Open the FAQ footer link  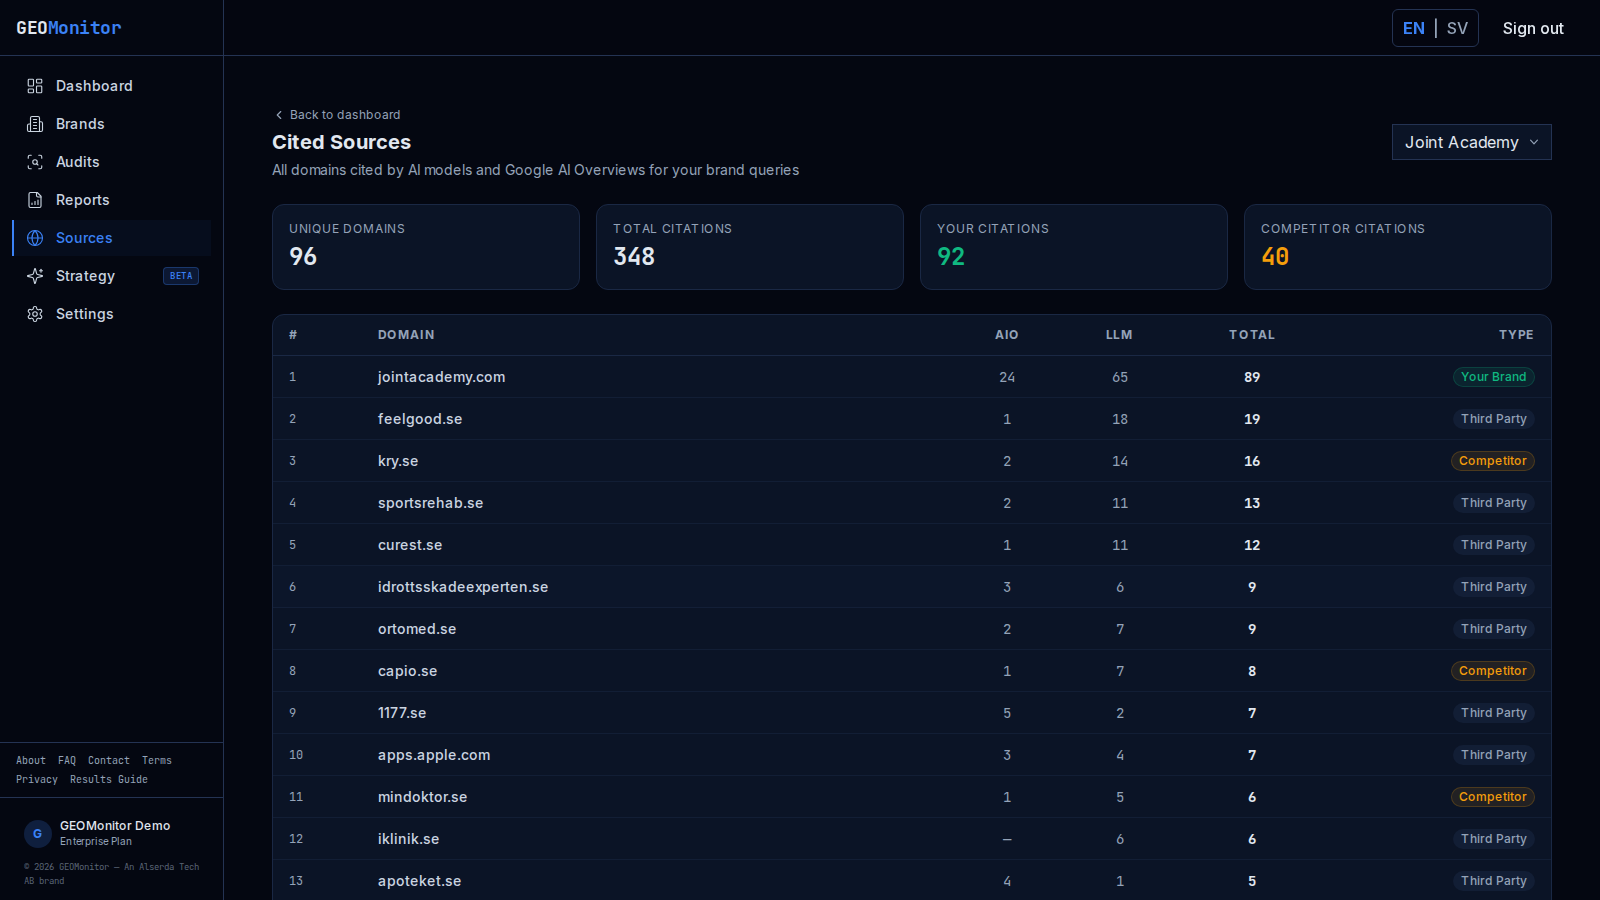(67, 760)
